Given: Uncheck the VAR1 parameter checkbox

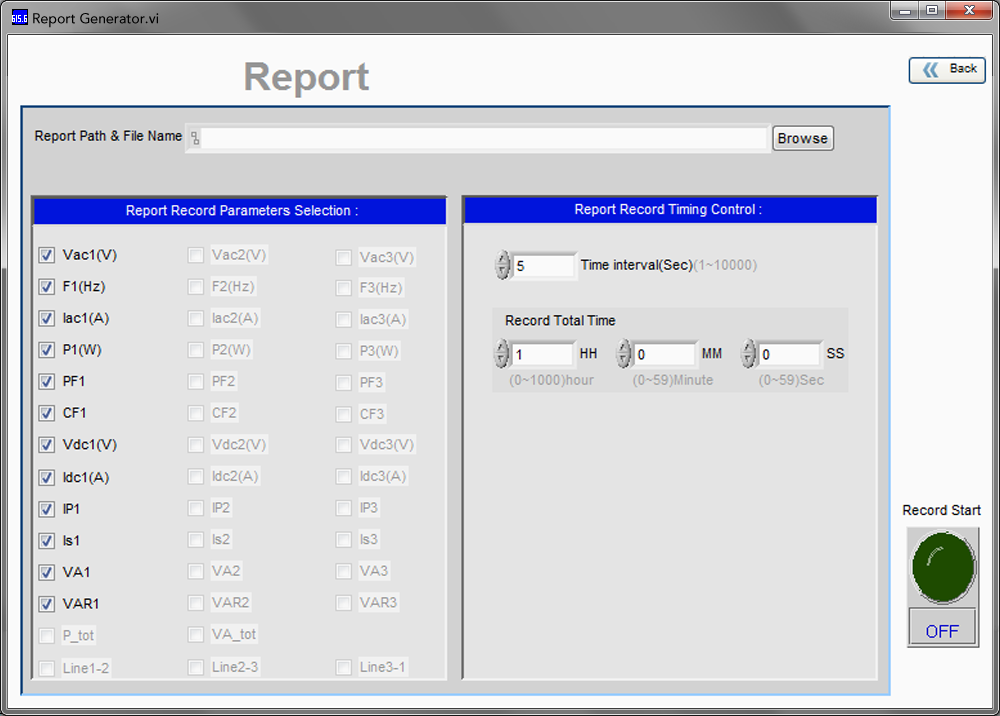Looking at the screenshot, I should coord(47,604).
